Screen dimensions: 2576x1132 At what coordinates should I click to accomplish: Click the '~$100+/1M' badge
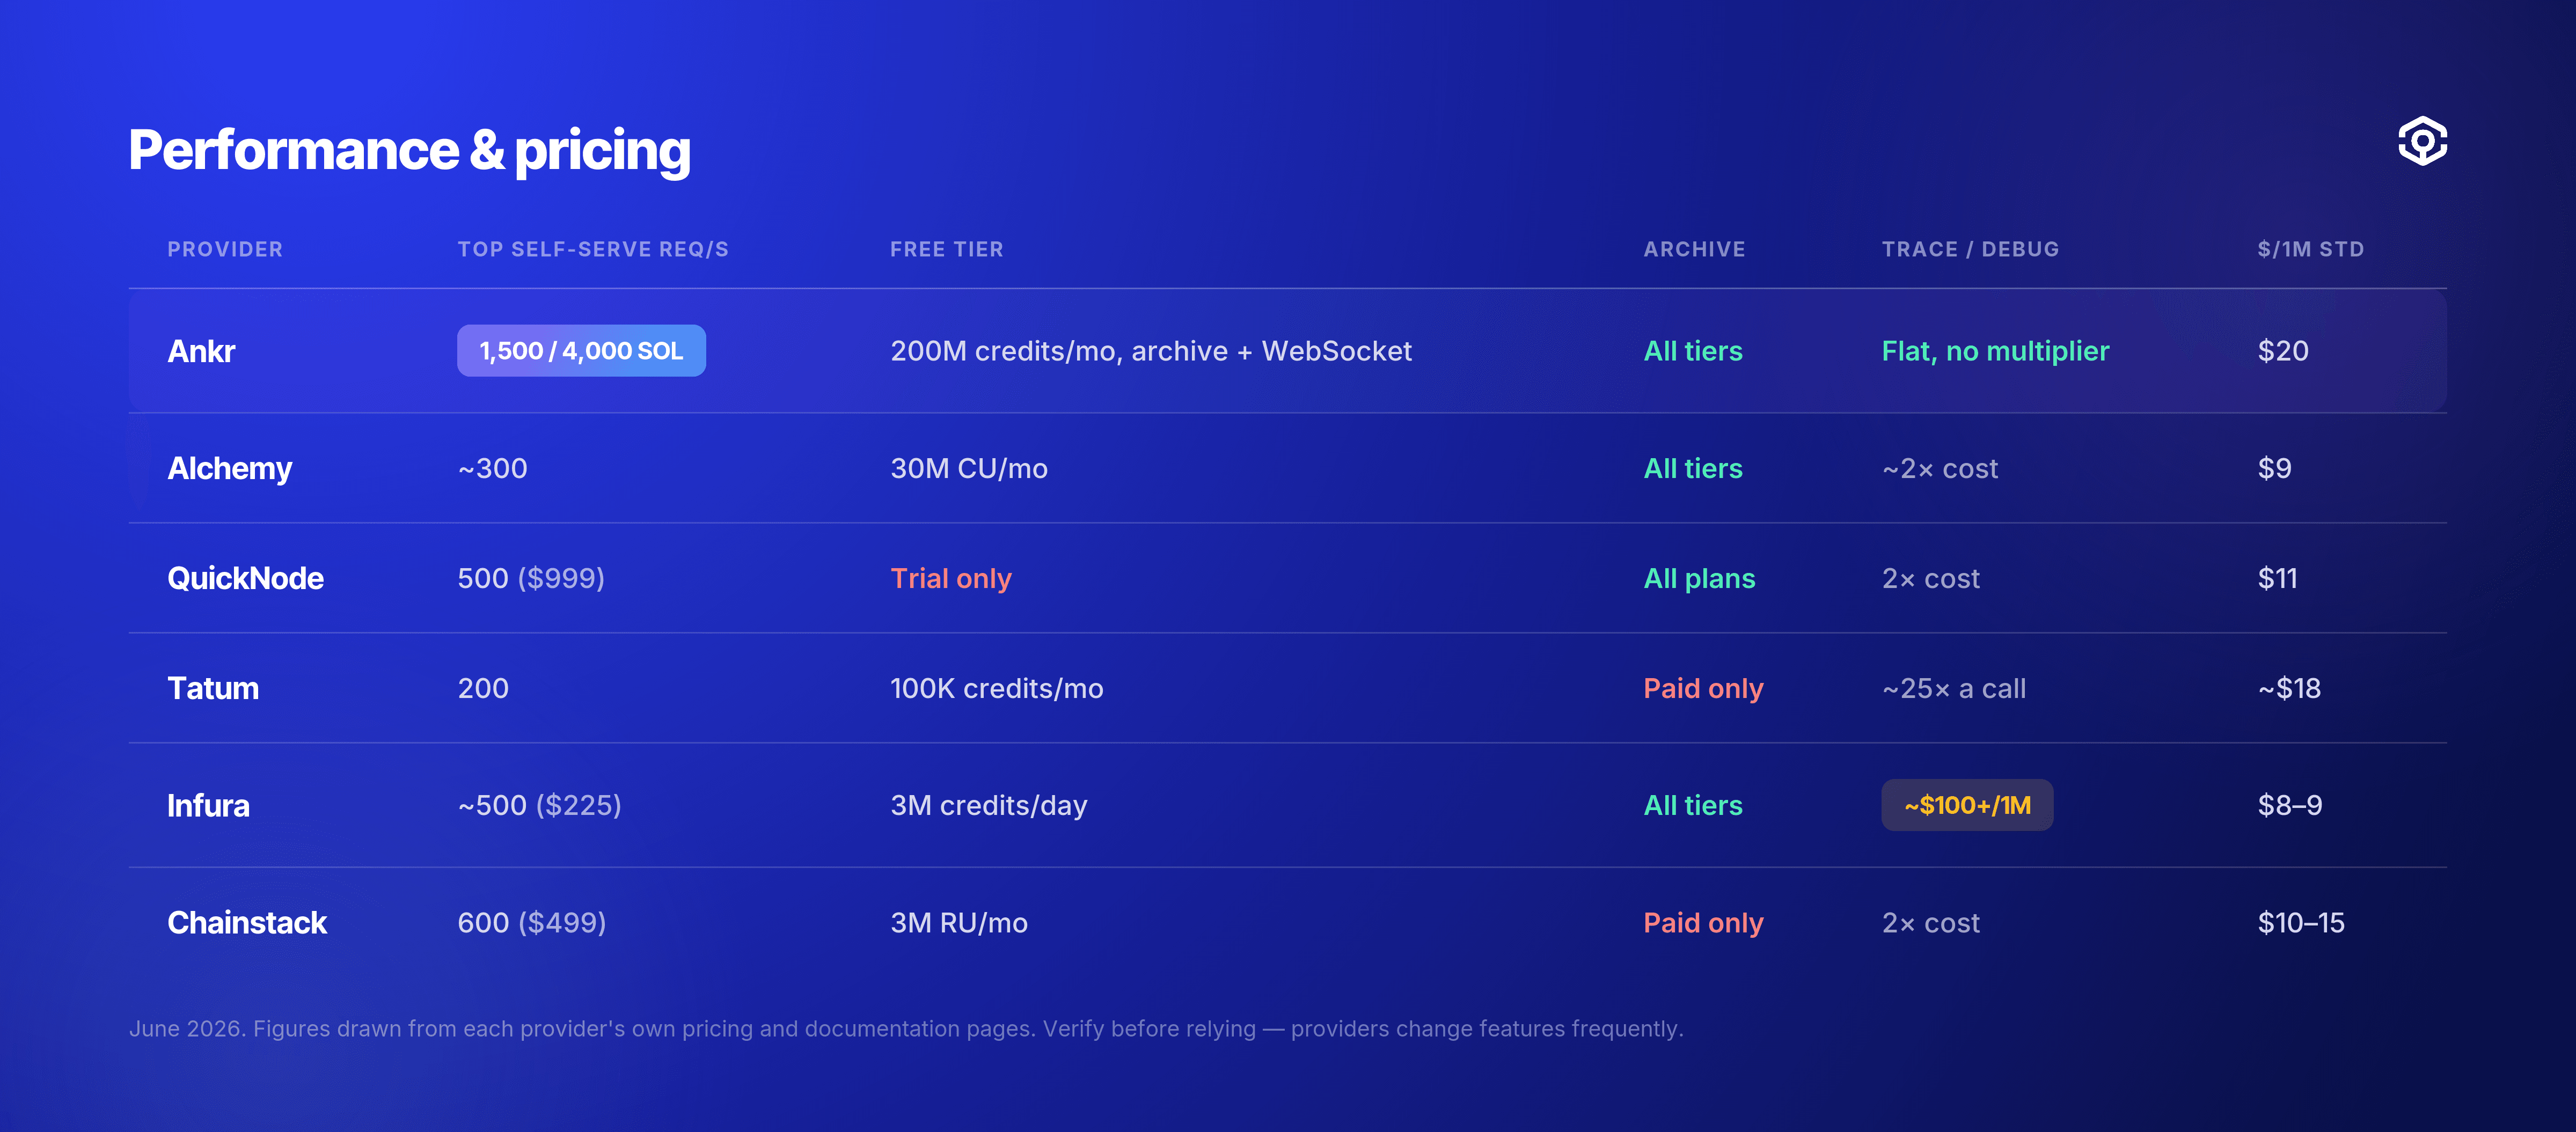pos(1967,805)
